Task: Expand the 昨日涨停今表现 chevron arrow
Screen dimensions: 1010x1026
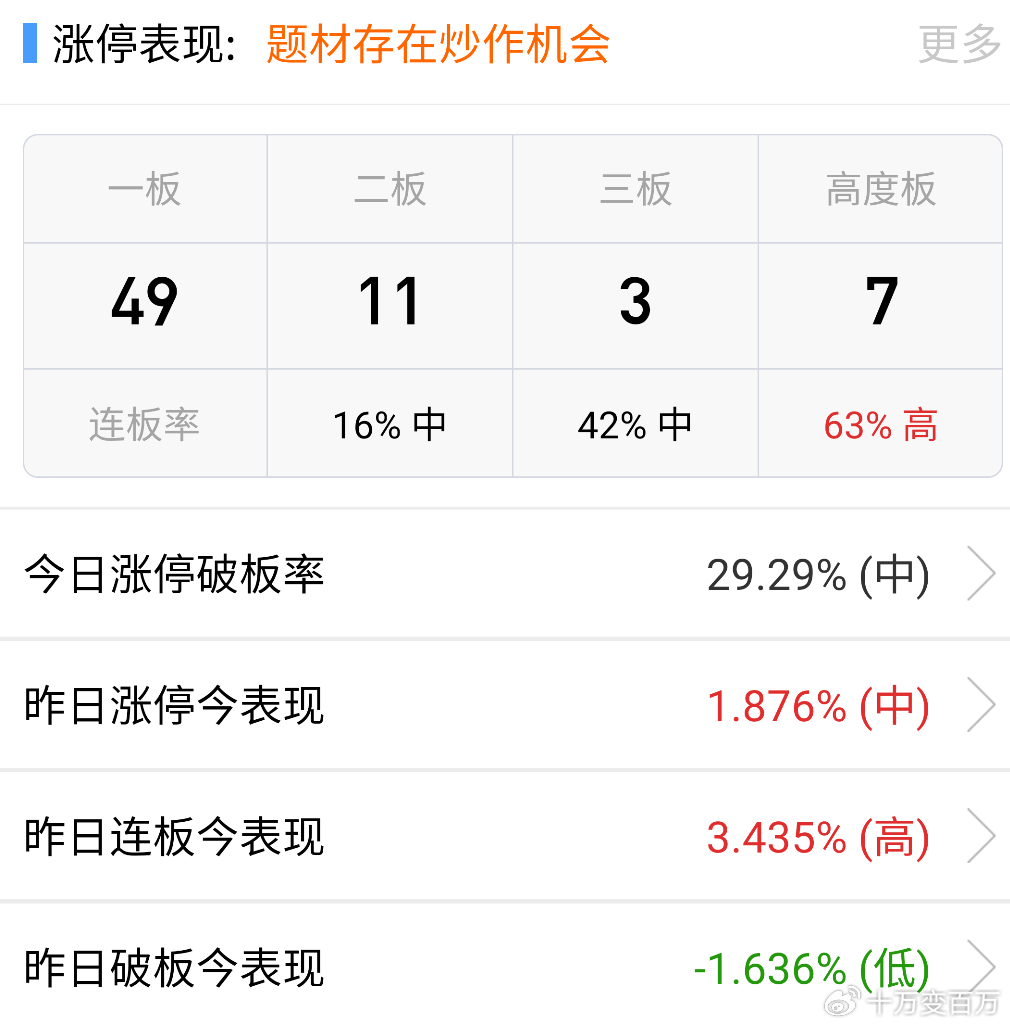Action: [x=981, y=706]
